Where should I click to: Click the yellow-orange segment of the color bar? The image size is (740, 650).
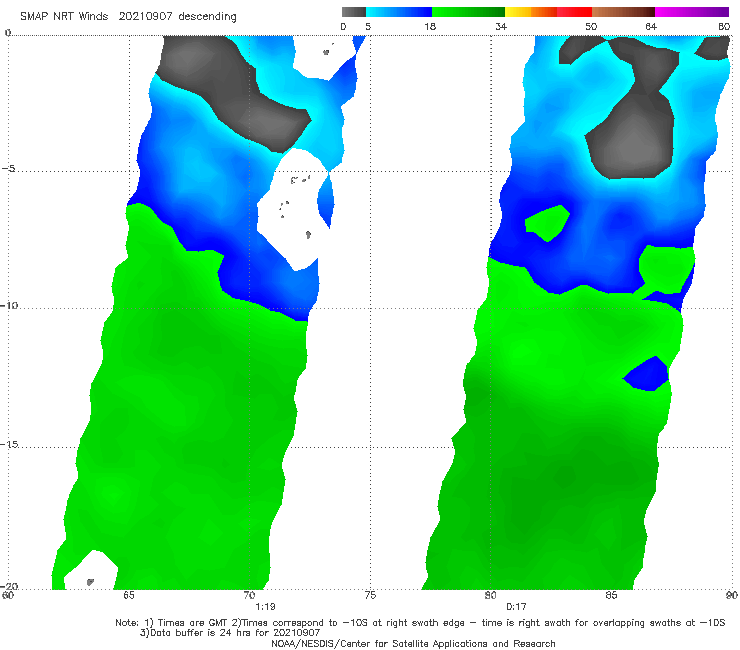(531, 12)
